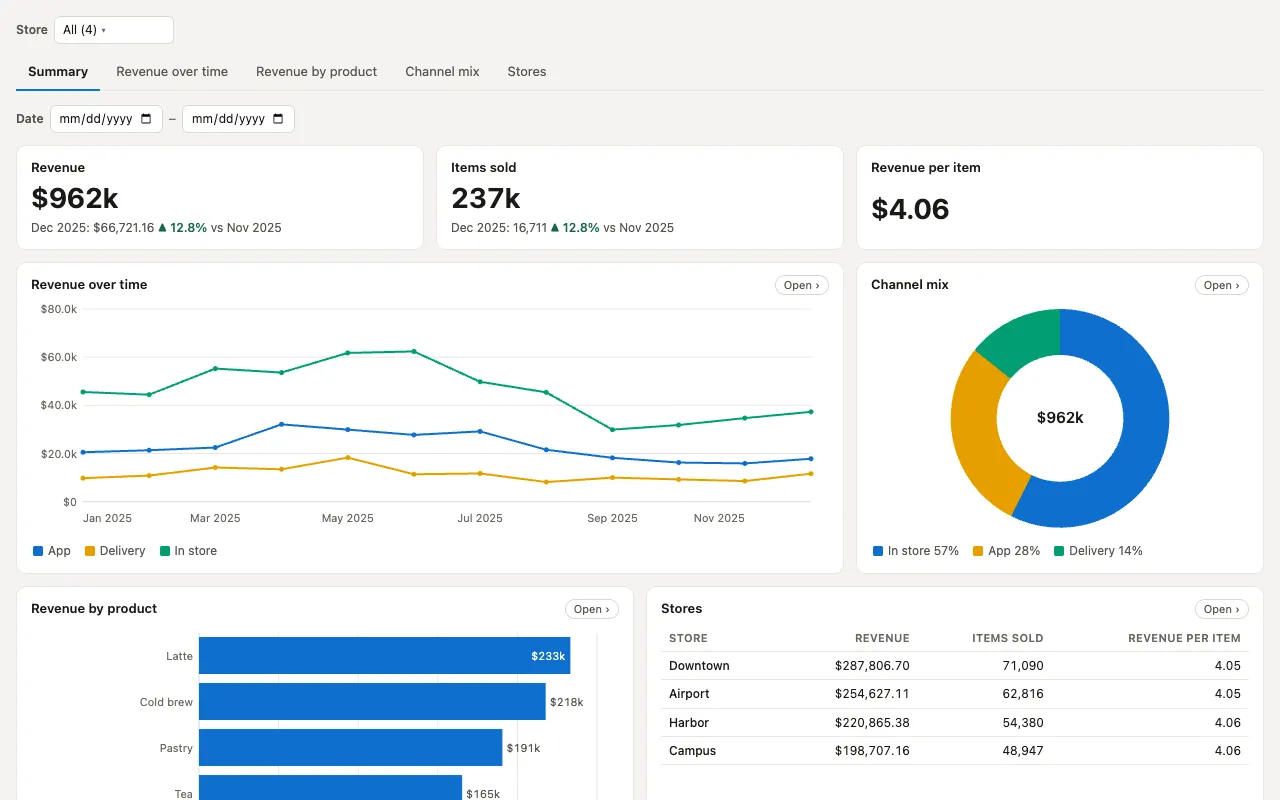Click the $218k Cold brew value label
Screen dimensions: 1280x800
pos(566,702)
